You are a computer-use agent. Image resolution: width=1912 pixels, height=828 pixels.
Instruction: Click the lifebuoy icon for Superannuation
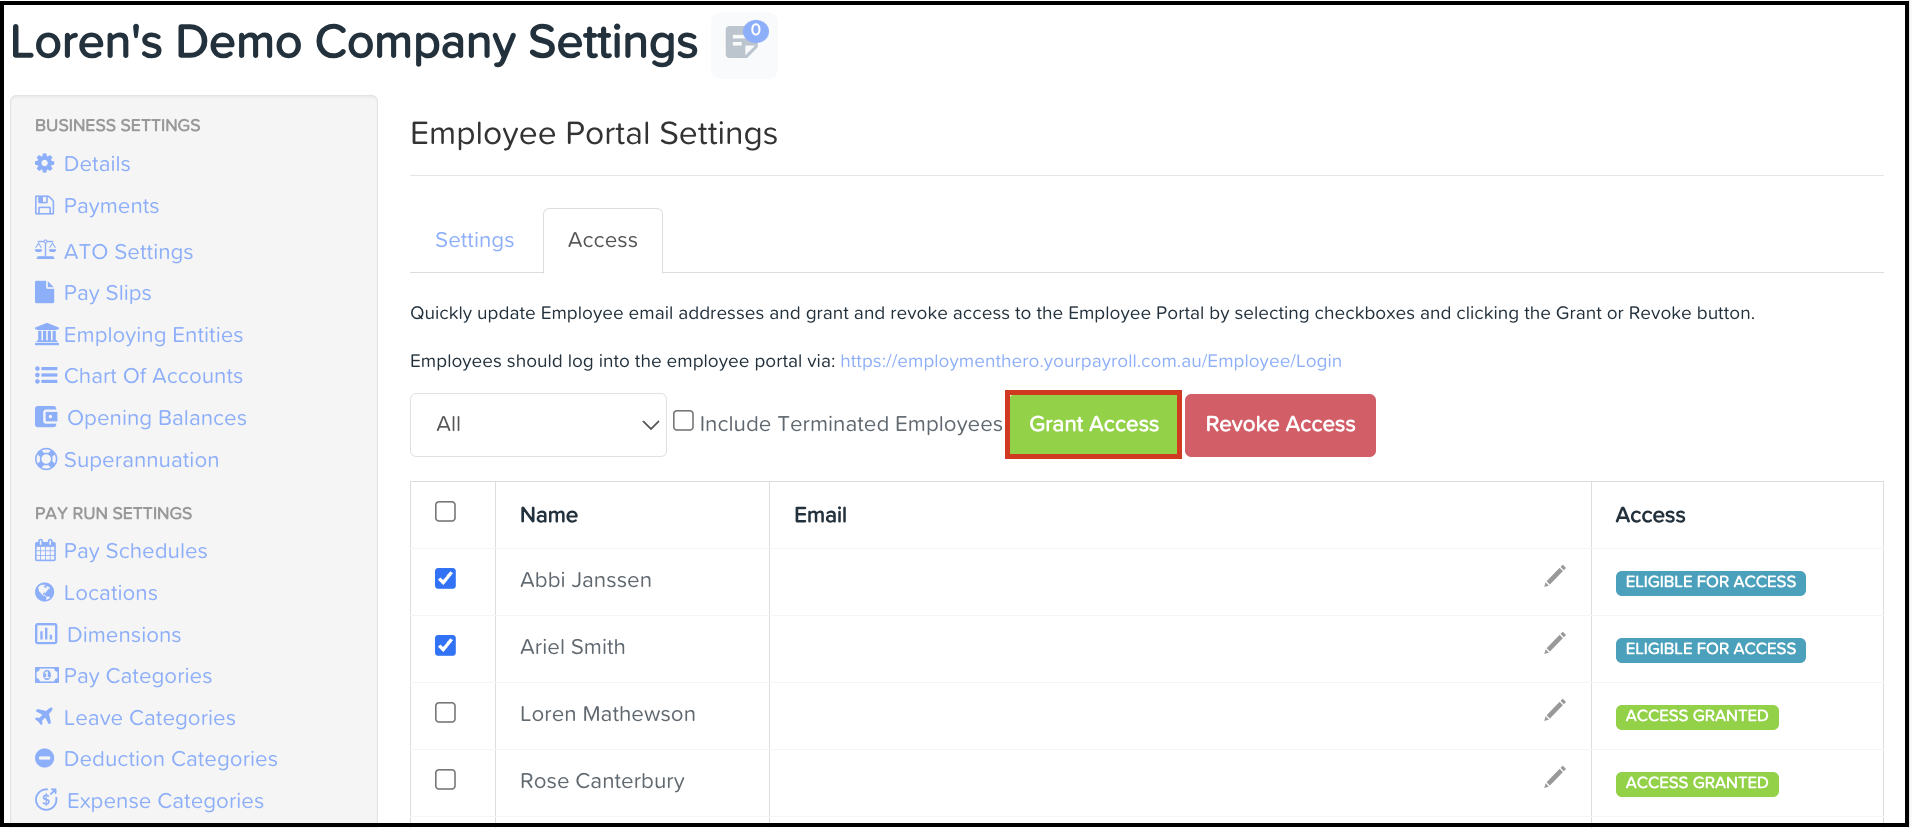[46, 459]
